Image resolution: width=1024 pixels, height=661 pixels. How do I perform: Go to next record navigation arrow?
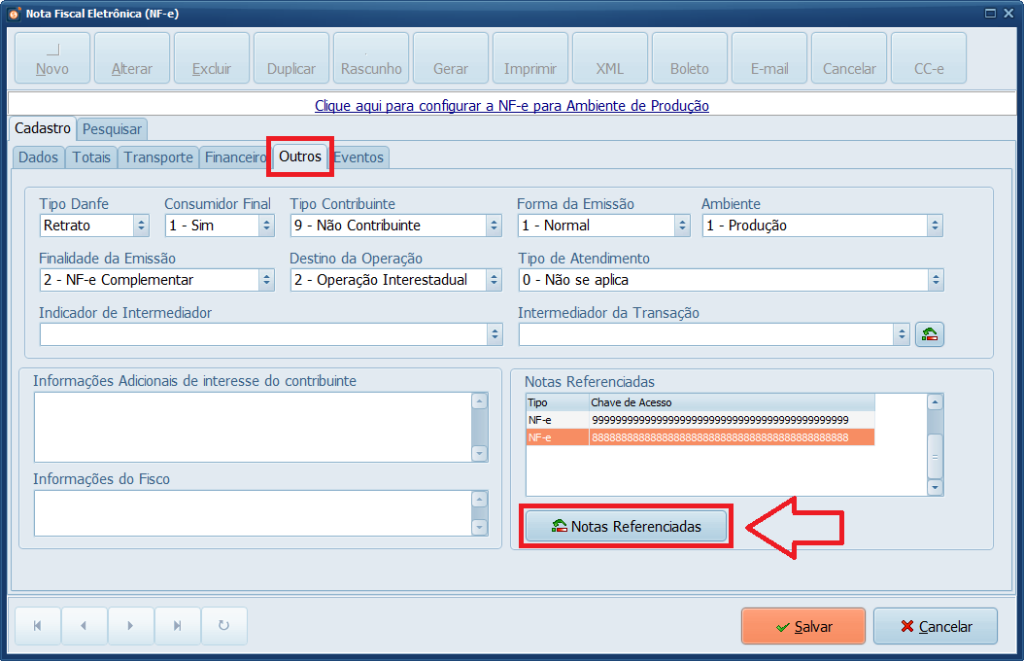(x=131, y=626)
